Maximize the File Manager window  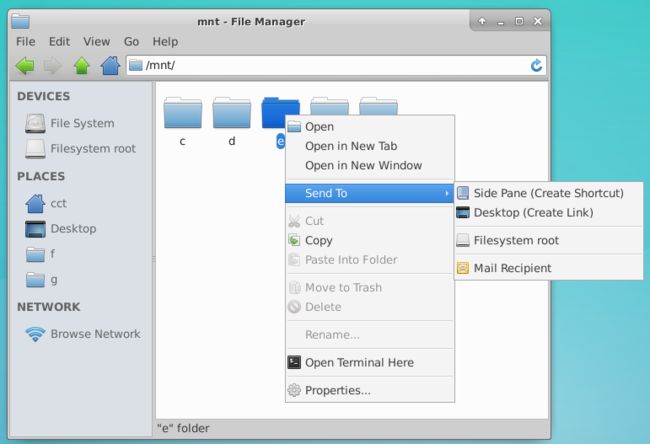(x=519, y=21)
